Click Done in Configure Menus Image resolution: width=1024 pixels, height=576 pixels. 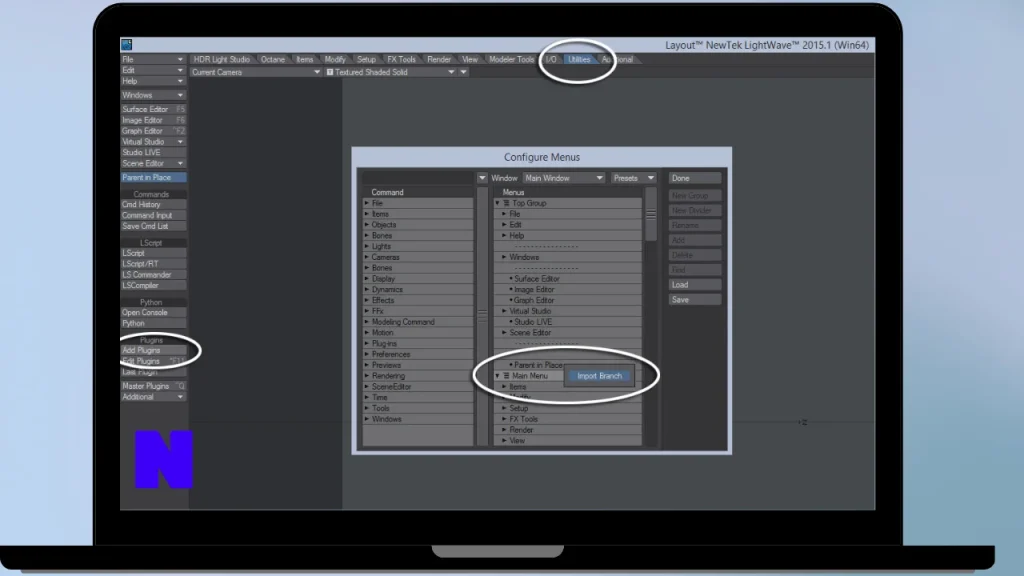(695, 178)
